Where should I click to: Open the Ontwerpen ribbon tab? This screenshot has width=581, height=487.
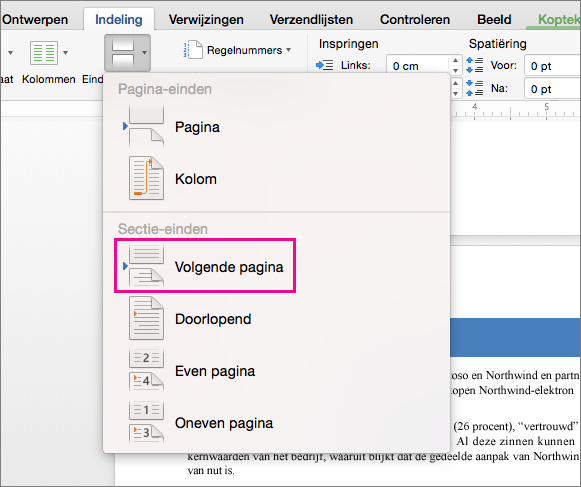[35, 19]
